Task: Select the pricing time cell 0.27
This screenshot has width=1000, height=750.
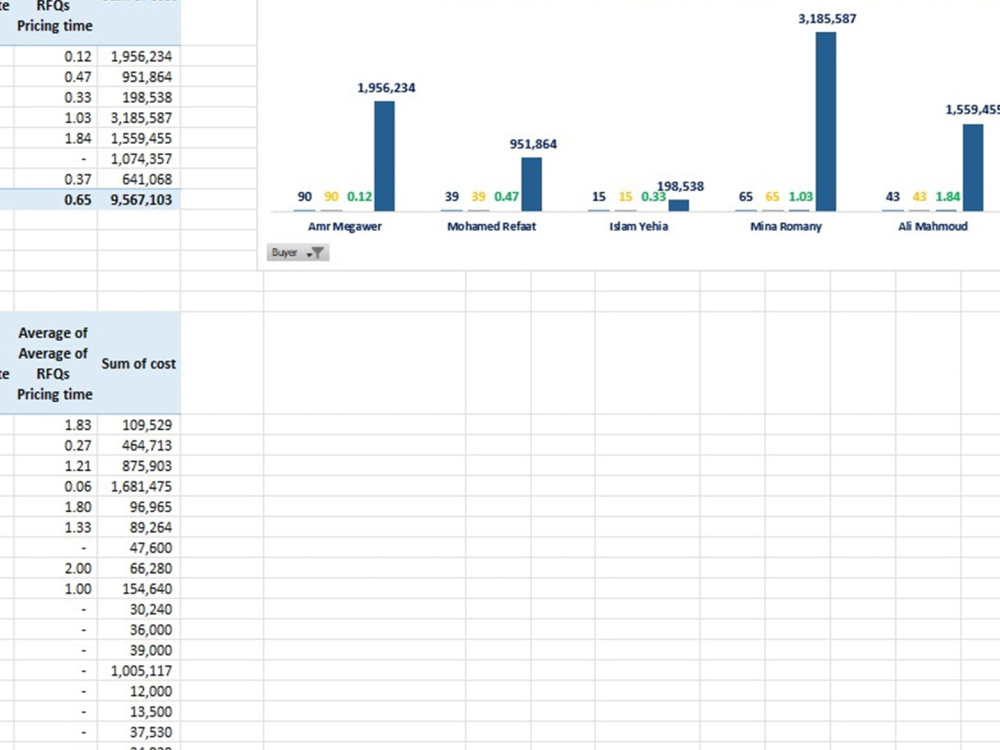Action: coord(55,445)
